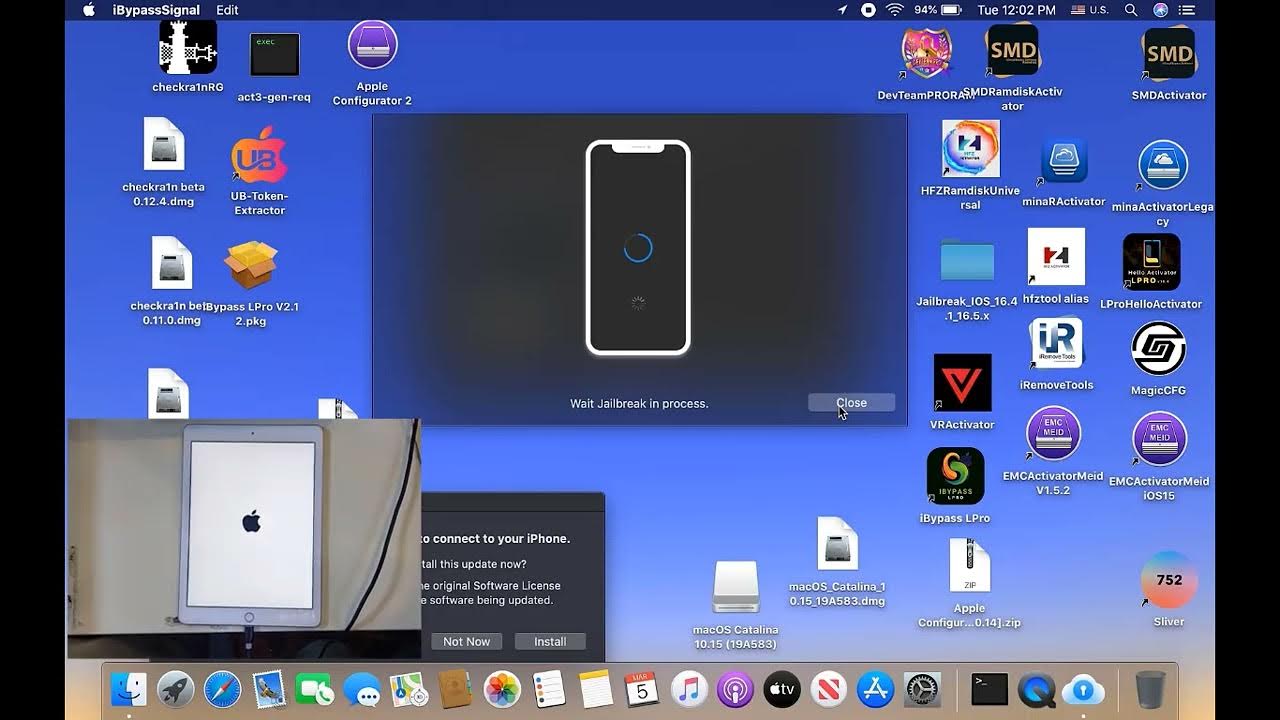The image size is (1280, 720).
Task: Open Terminal from the dock
Action: click(x=990, y=690)
